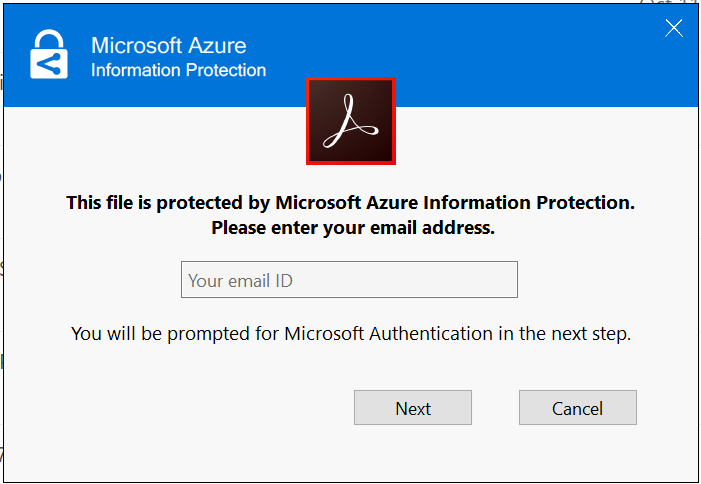Cancel the email sign-in prompt
This screenshot has width=701, height=484.
tap(577, 408)
